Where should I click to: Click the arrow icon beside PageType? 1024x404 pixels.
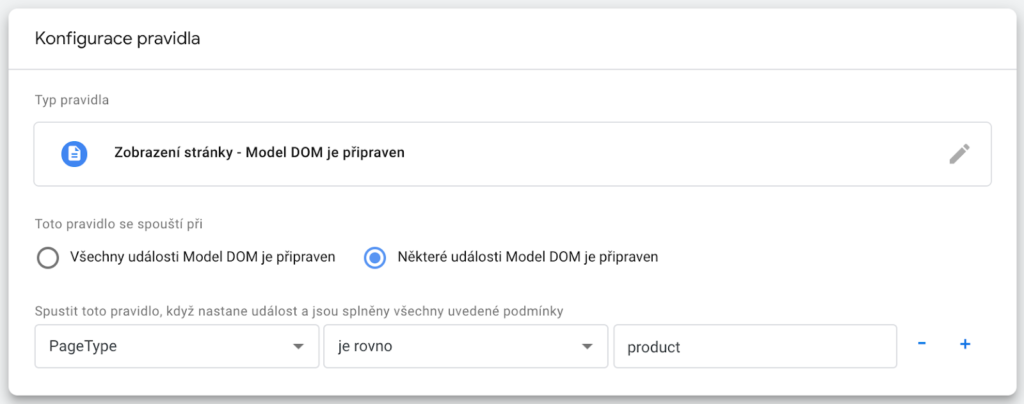(298, 347)
